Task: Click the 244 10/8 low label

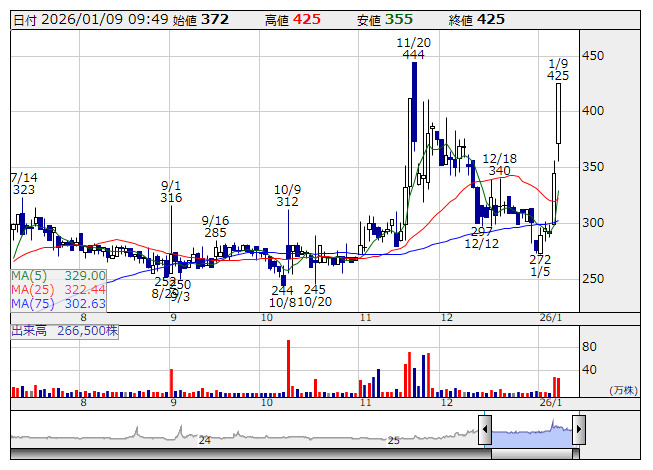Action: tap(282, 296)
